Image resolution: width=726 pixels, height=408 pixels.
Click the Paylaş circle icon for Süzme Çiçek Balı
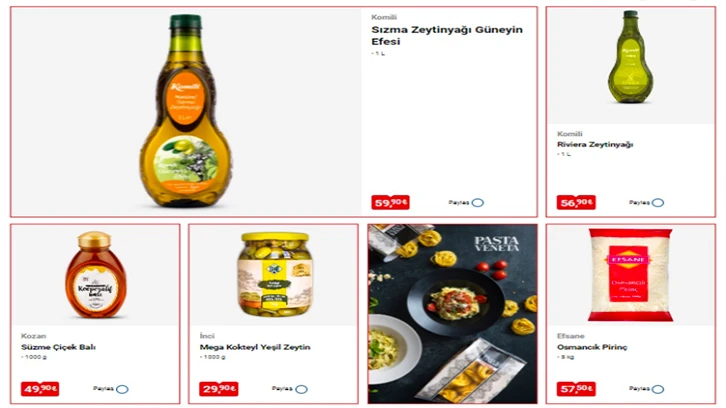122,389
